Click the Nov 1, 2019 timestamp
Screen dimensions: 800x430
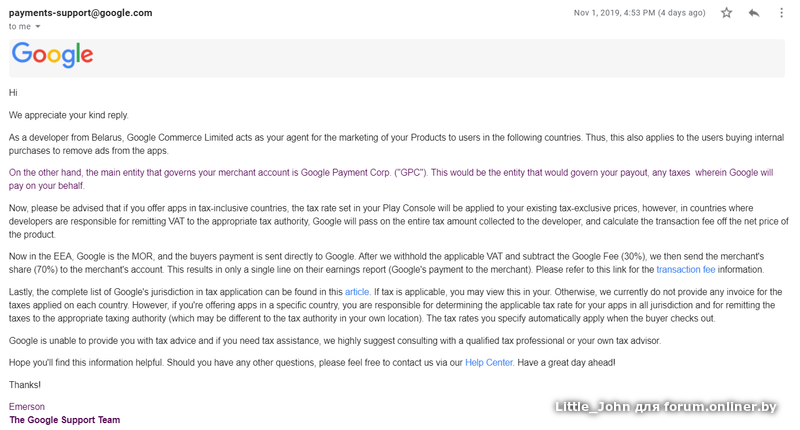pos(640,13)
